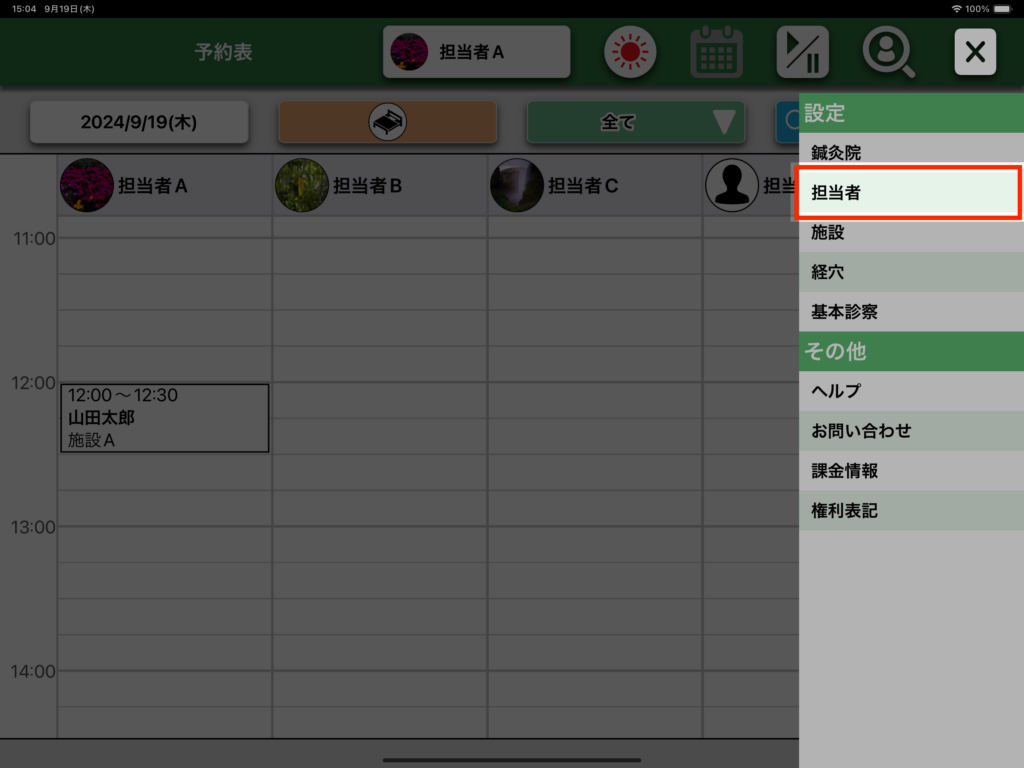Viewport: 1024px width, 768px height.
Task: Open ヘルプ from the menu
Action: [x=908, y=391]
